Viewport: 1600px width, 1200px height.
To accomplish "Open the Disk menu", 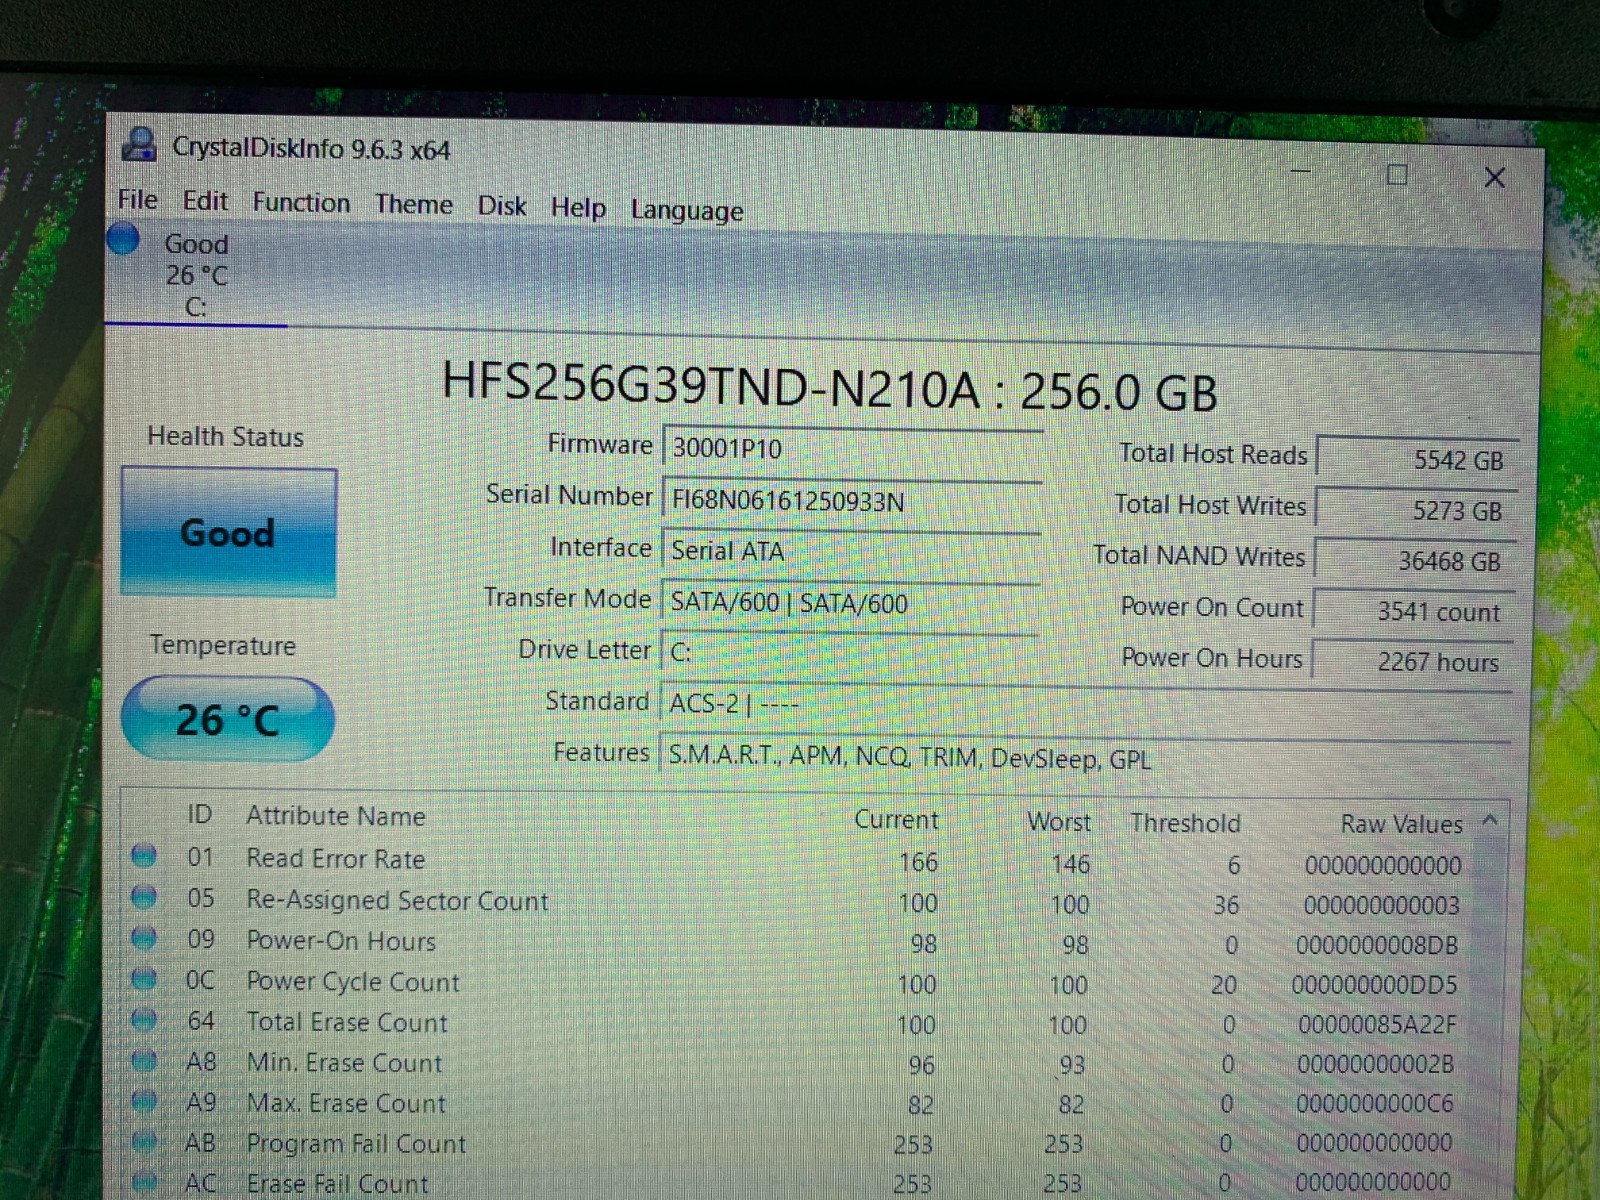I will (502, 206).
